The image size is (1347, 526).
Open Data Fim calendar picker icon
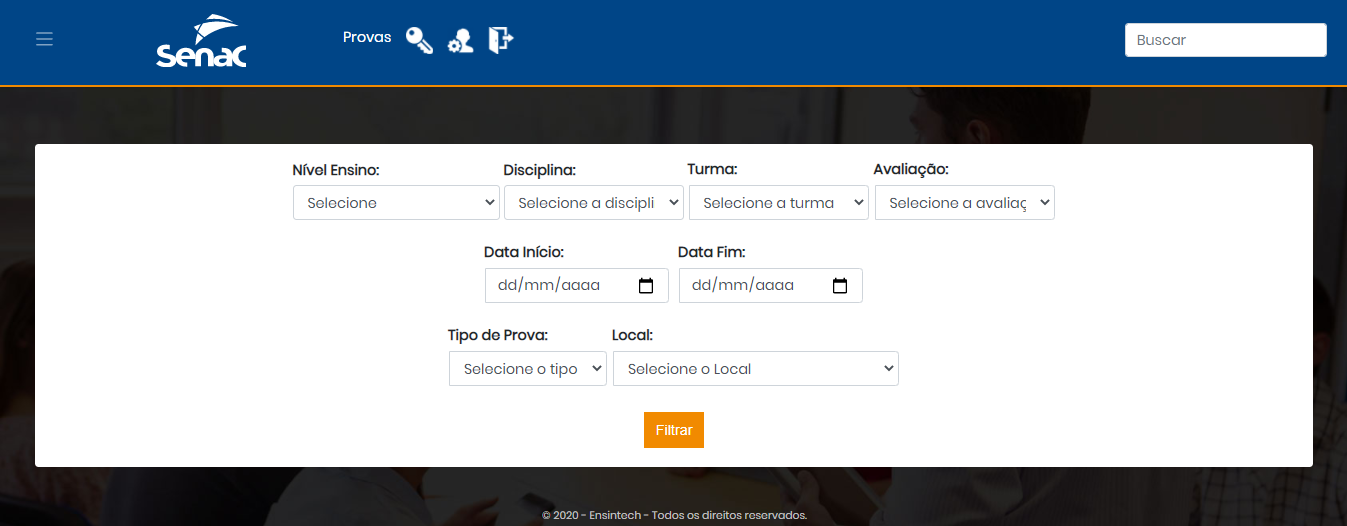(840, 285)
